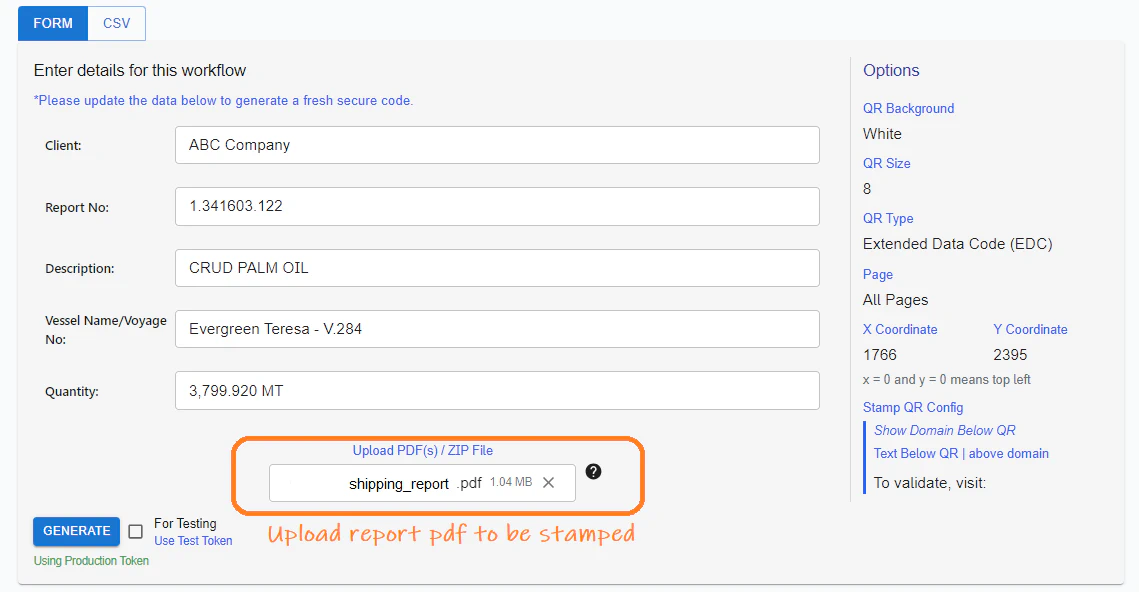Click Show Domain Below QR
This screenshot has height=592, width=1139.
tap(943, 429)
